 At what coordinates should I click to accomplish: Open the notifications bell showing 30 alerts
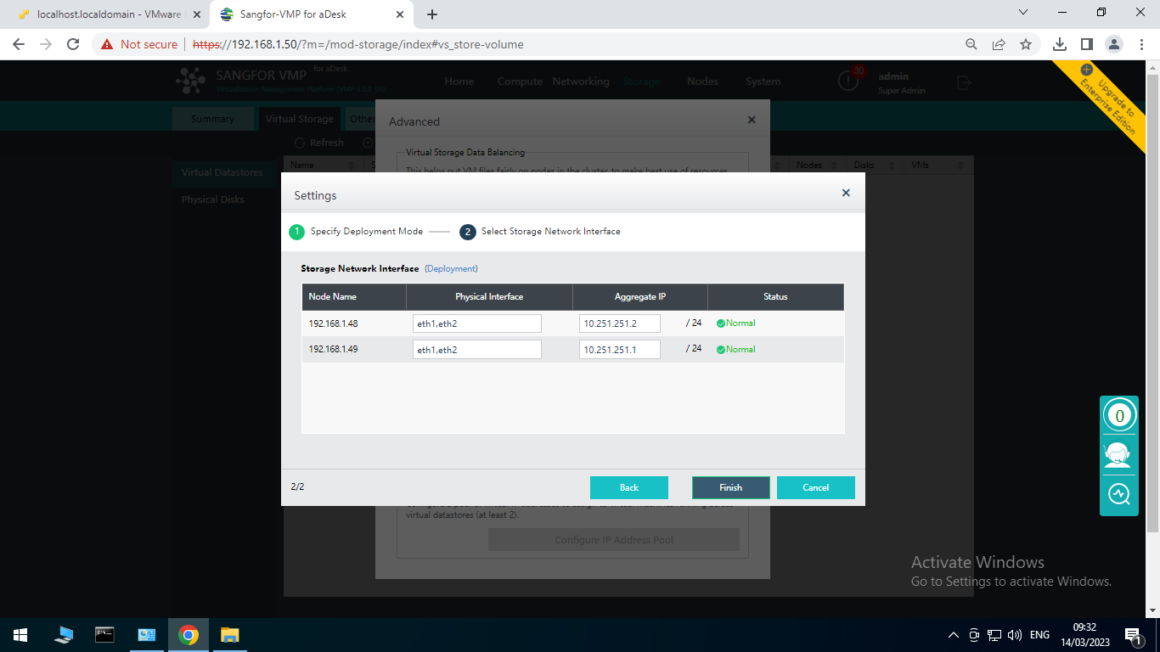click(848, 80)
